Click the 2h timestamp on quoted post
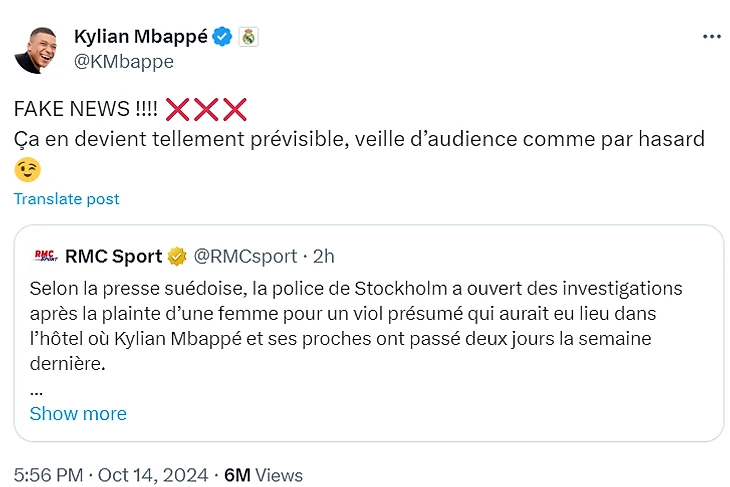This screenshot has height=487, width=730. [x=323, y=256]
